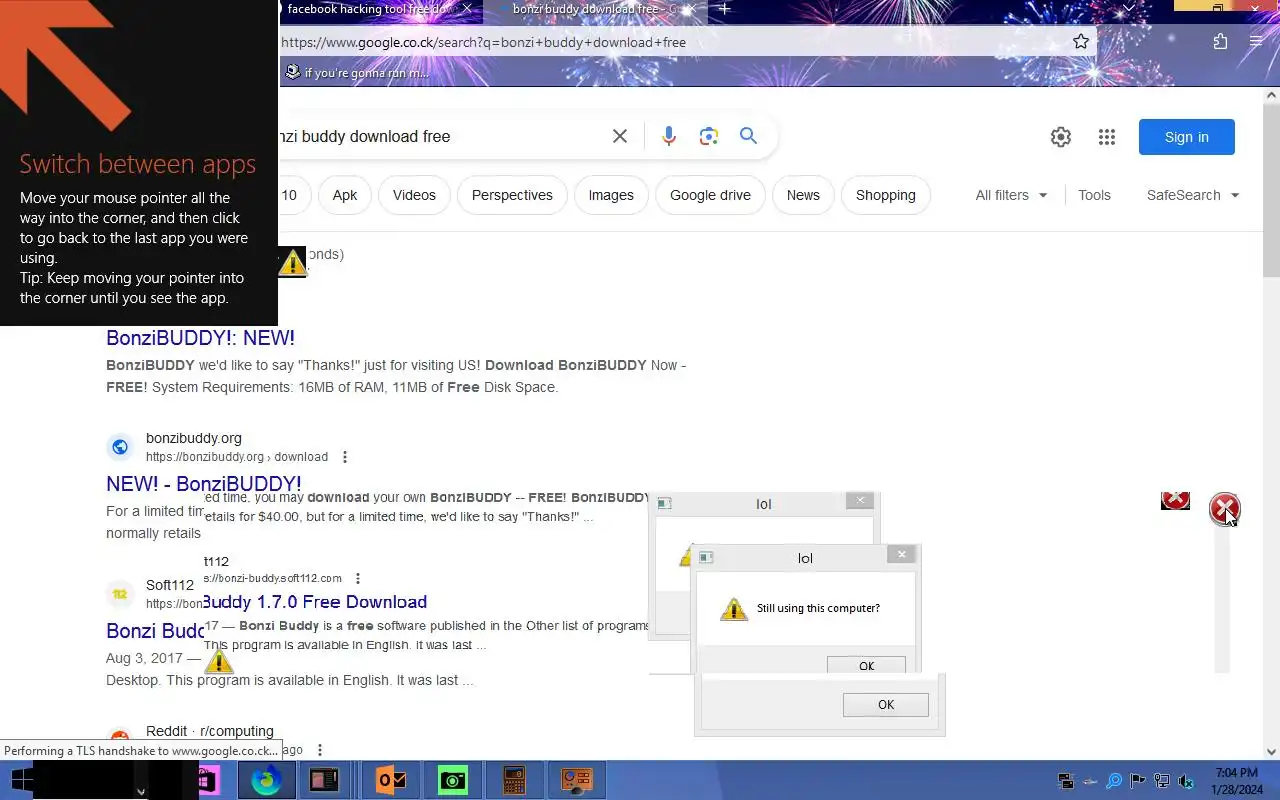The width and height of the screenshot is (1280, 800).
Task: Open the Outlook taskbar icon
Action: [390, 780]
